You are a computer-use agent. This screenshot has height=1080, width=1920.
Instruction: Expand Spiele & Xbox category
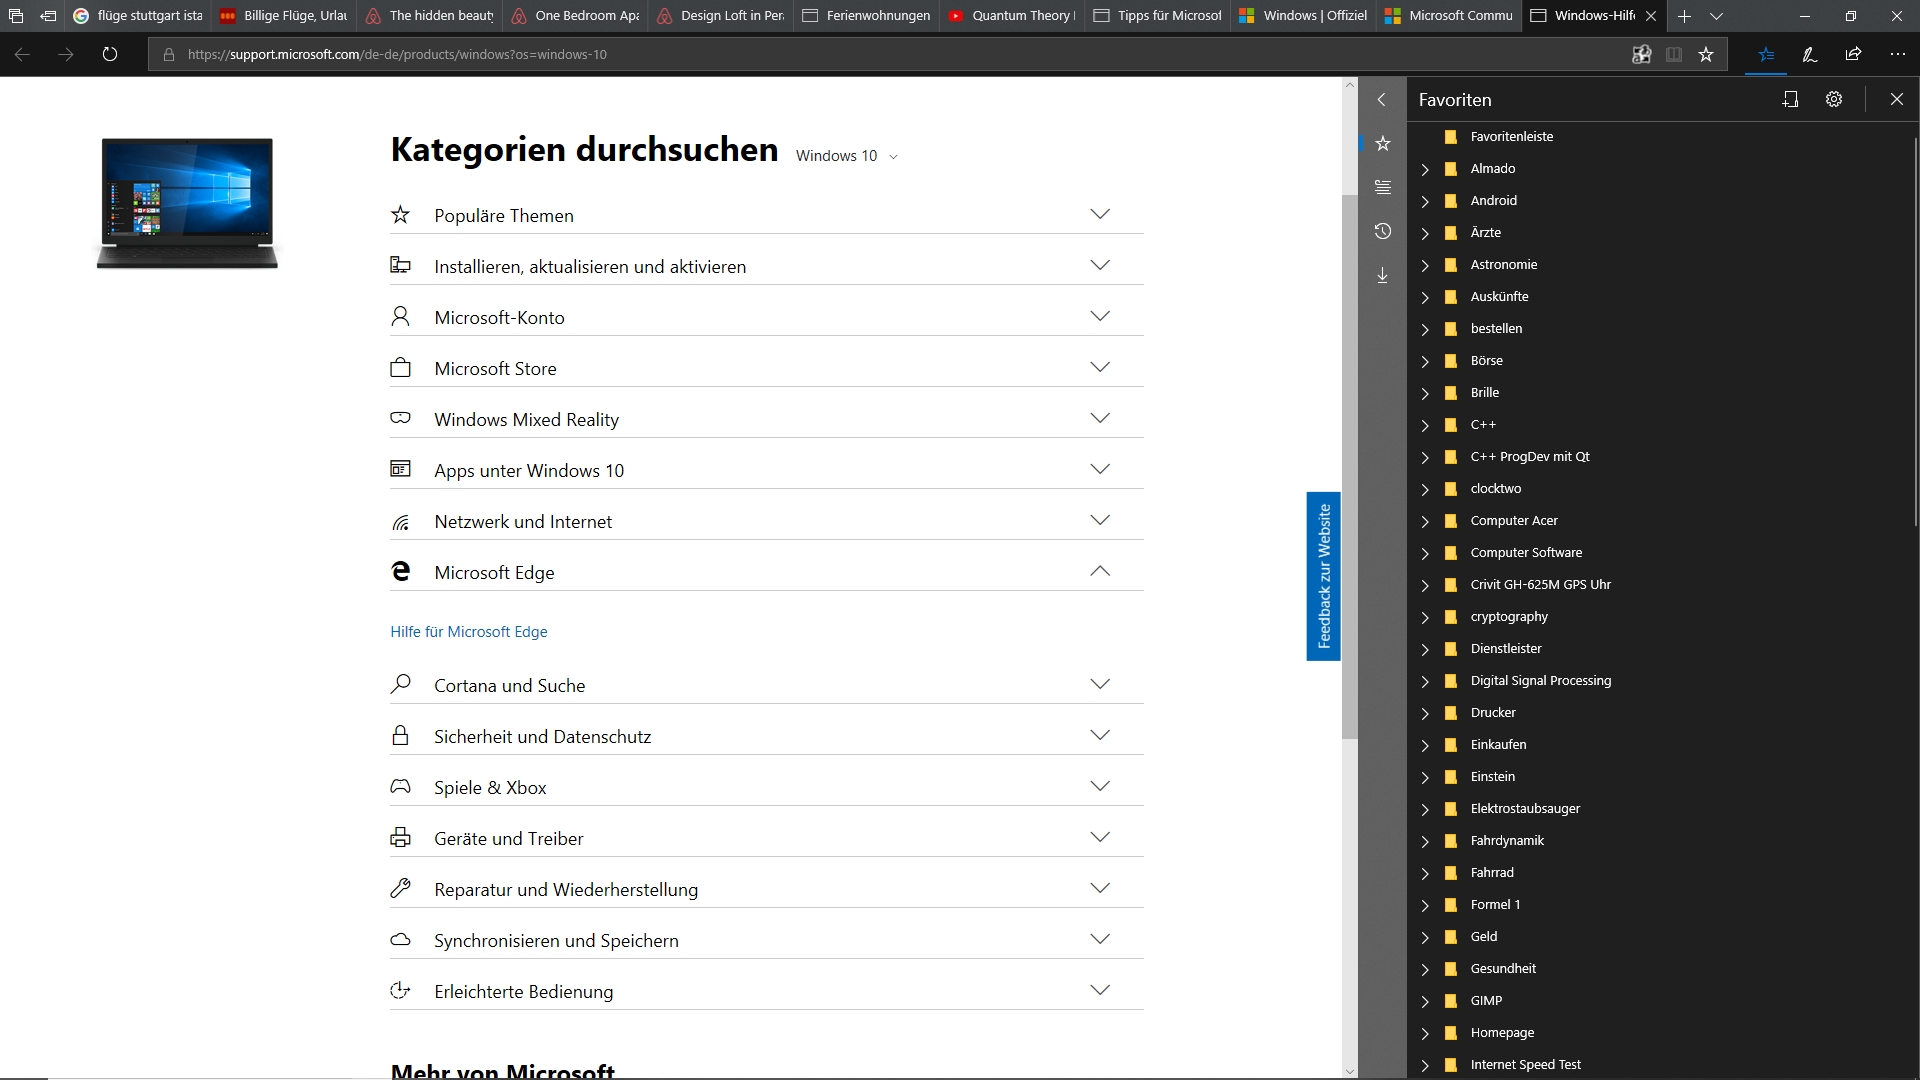click(766, 787)
